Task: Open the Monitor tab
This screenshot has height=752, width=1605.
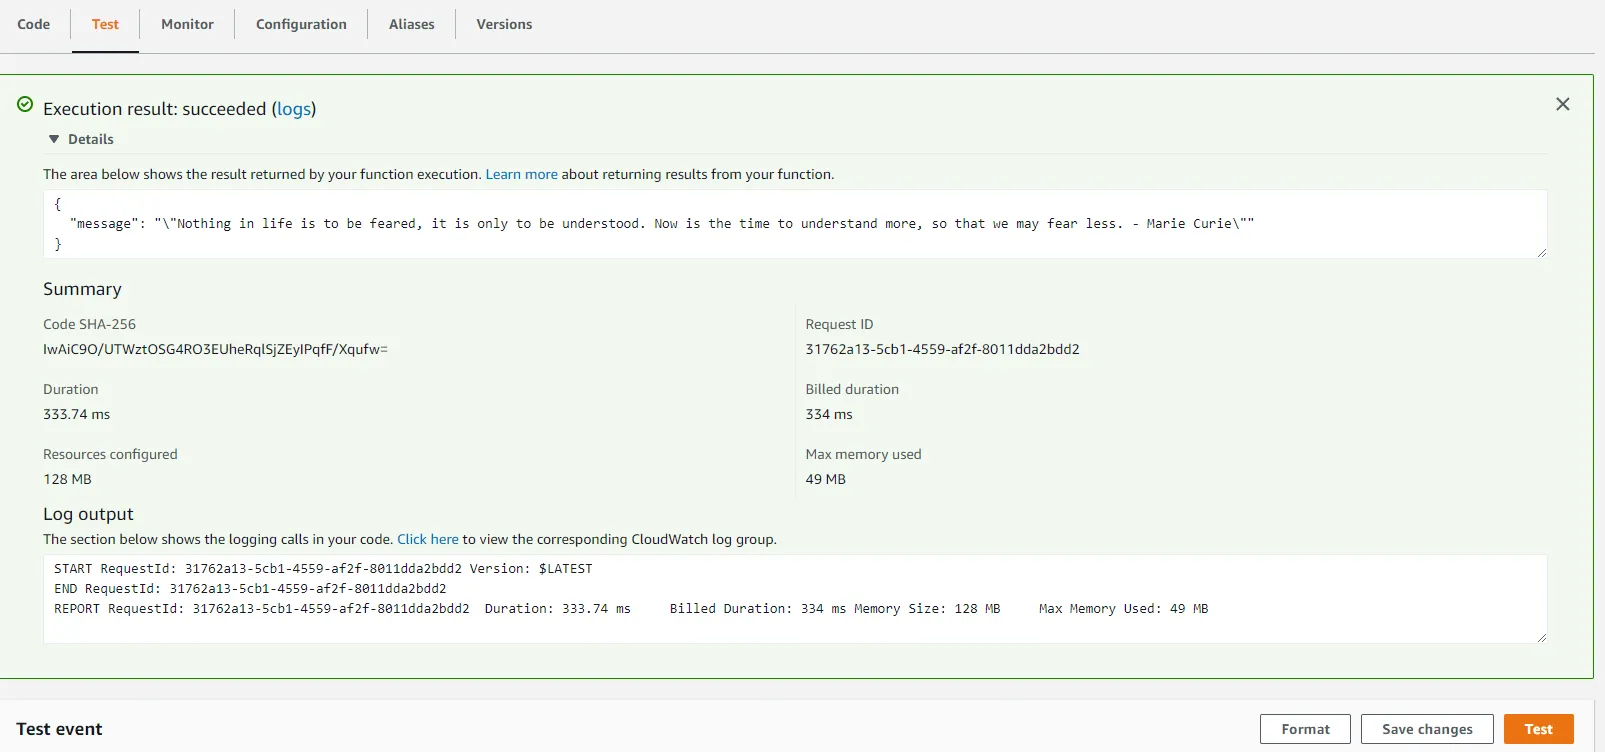Action: (x=187, y=24)
